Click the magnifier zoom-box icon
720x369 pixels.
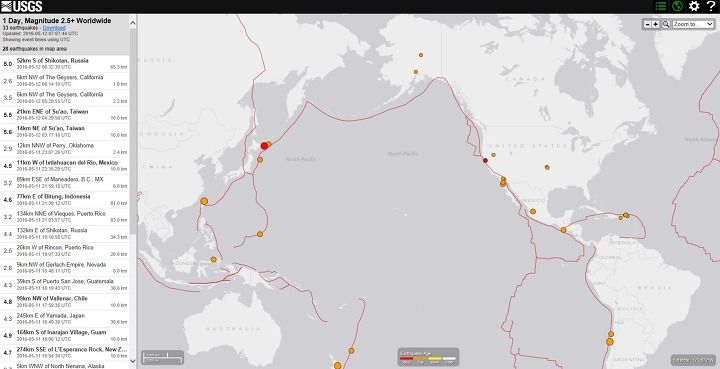tap(666, 24)
